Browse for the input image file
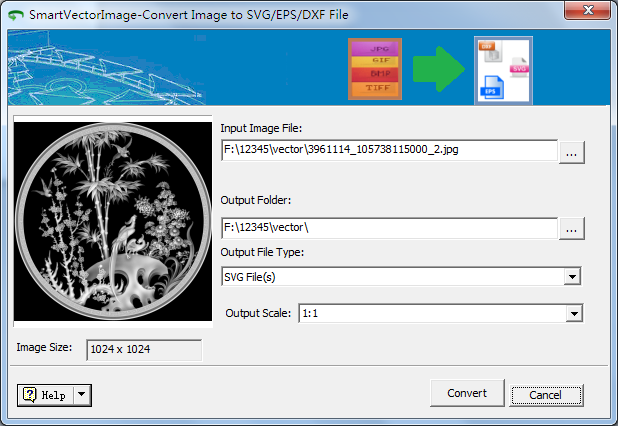Image resolution: width=618 pixels, height=426 pixels. point(571,152)
